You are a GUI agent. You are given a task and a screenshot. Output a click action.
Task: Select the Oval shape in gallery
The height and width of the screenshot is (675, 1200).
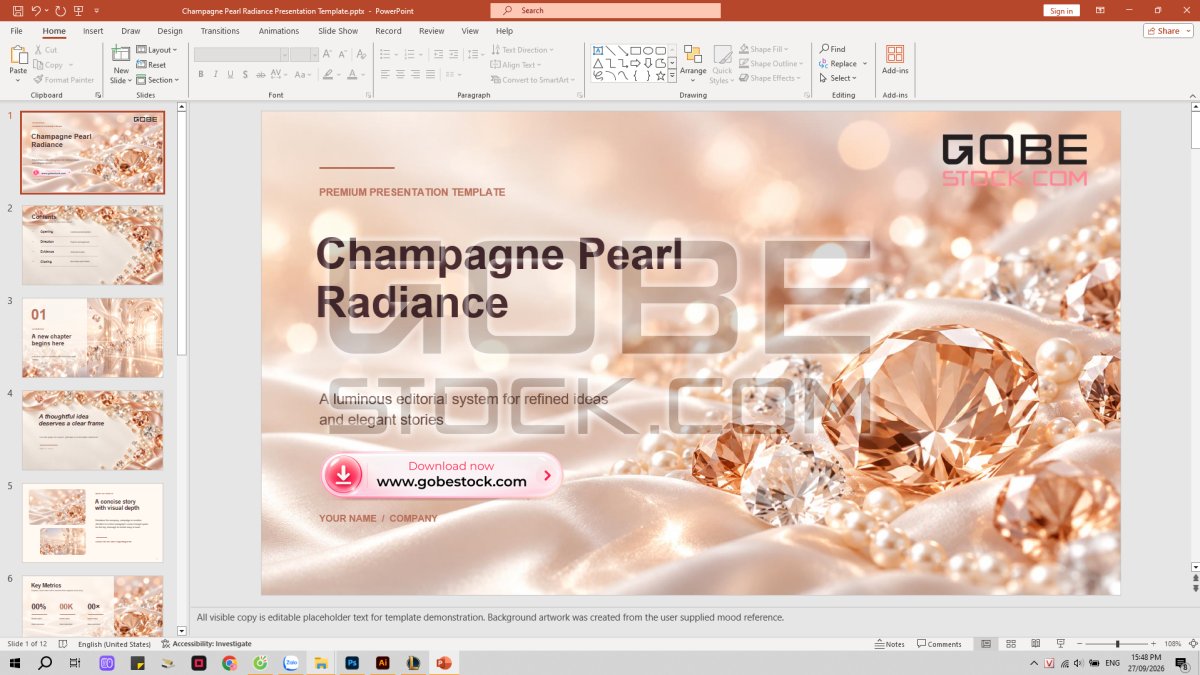click(648, 51)
